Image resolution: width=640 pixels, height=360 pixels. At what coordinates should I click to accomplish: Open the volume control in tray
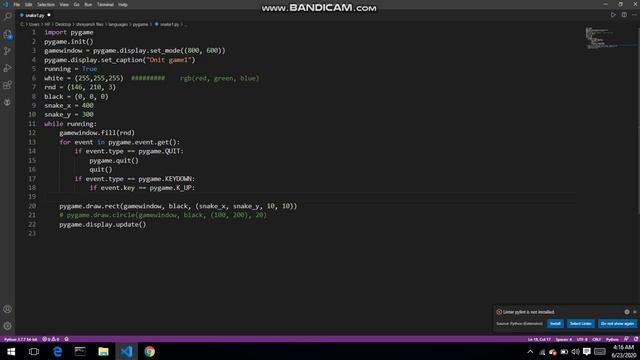(x=576, y=352)
